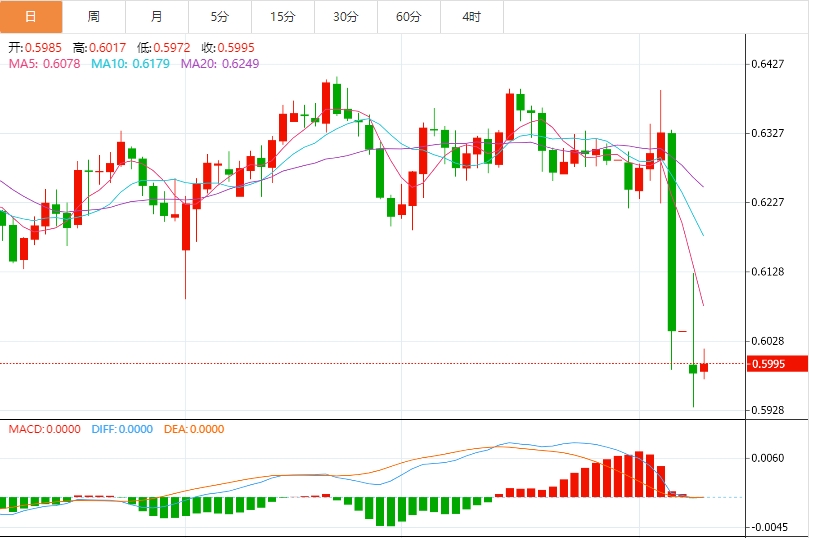Open the 5分 timeframe tab

point(220,17)
